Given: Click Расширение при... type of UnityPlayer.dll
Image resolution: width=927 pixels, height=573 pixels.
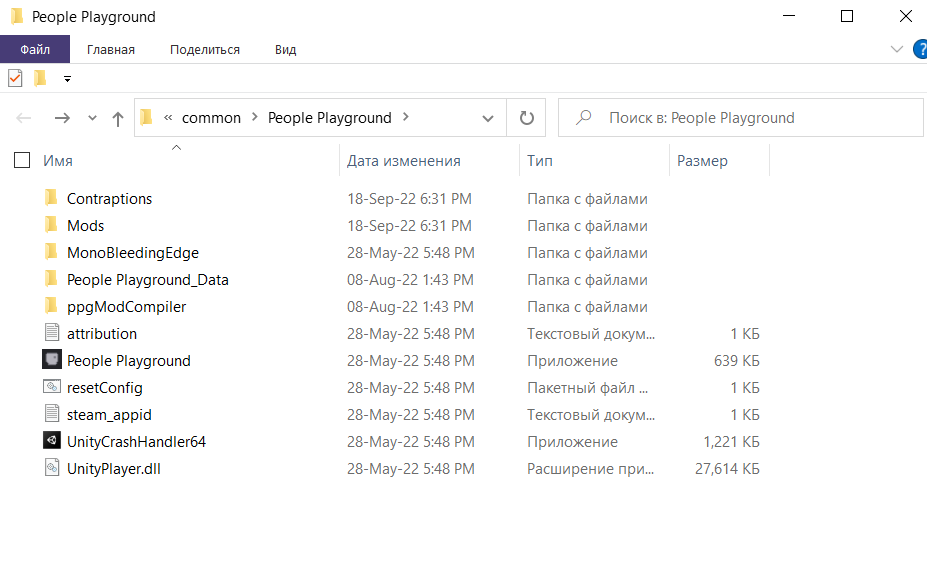Looking at the screenshot, I should [x=590, y=469].
